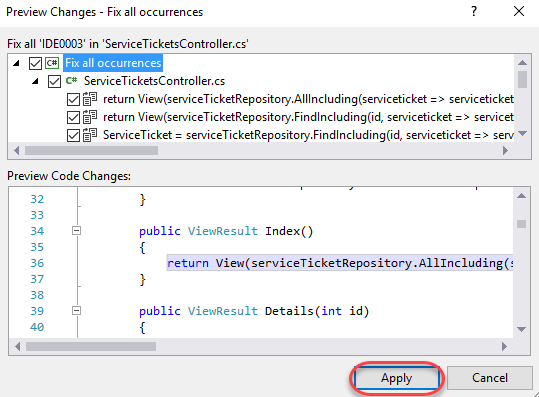Screen dimensions: 539x397
Task: Uncheck the FindIncluding return View change checkbox
Action: (x=73, y=118)
